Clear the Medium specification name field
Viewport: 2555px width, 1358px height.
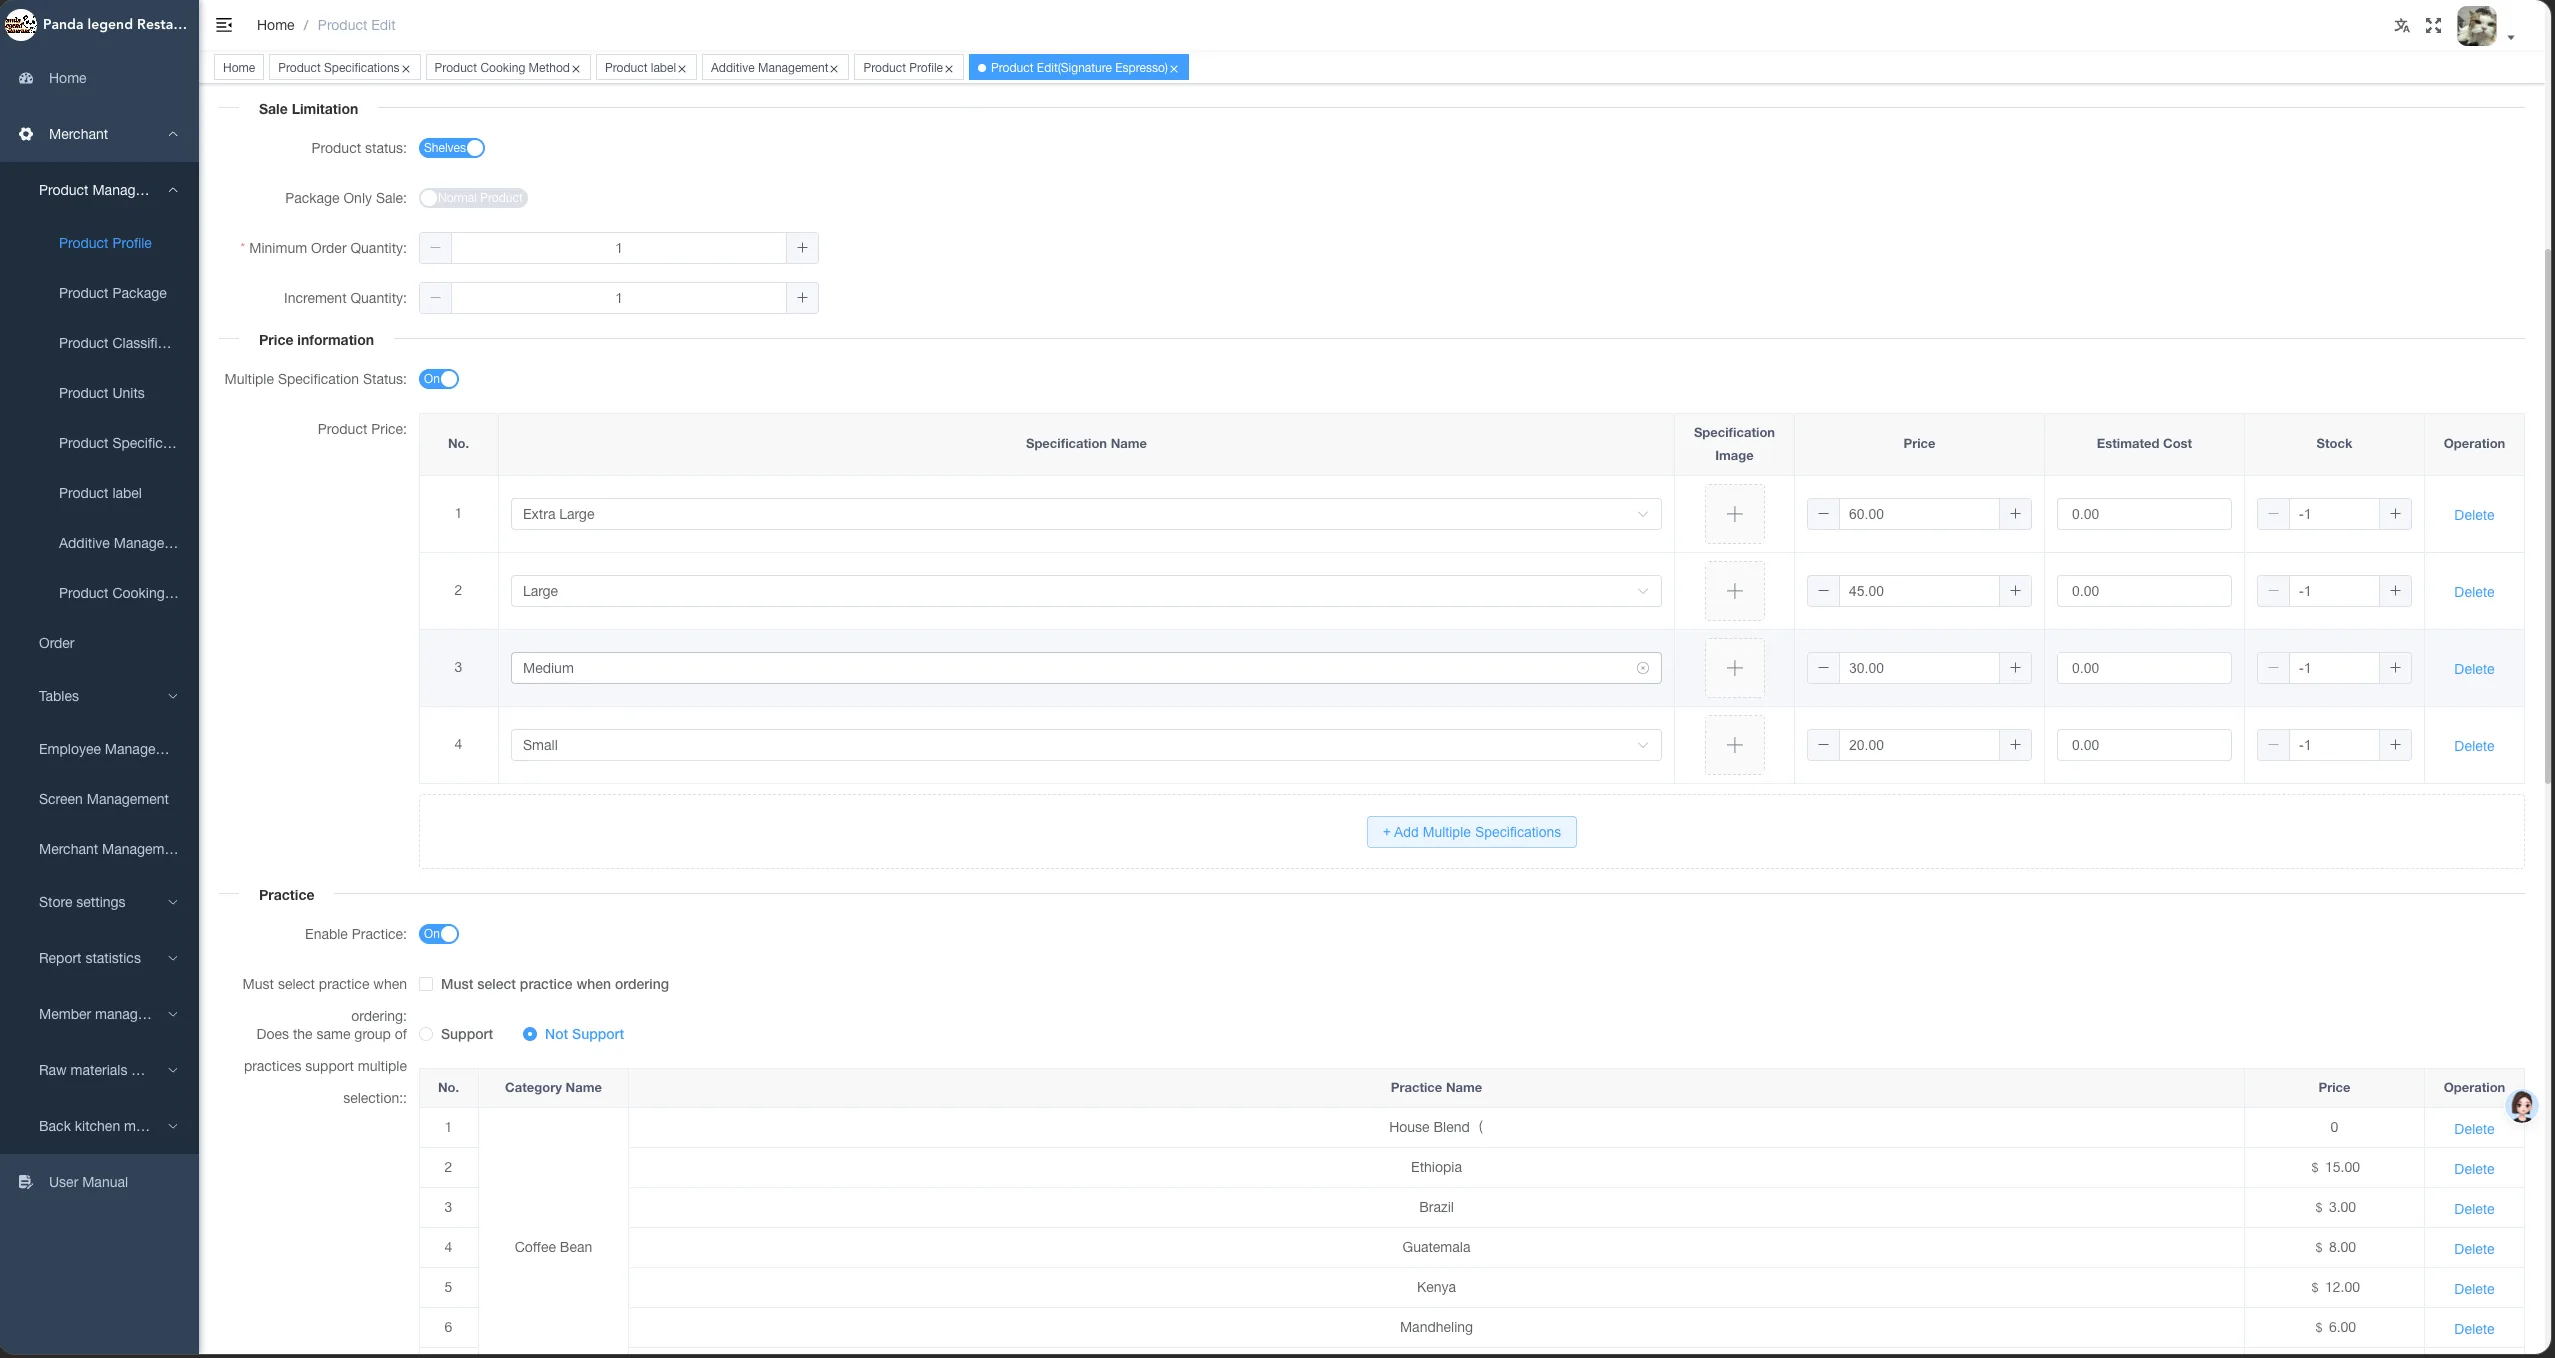[x=1642, y=668]
